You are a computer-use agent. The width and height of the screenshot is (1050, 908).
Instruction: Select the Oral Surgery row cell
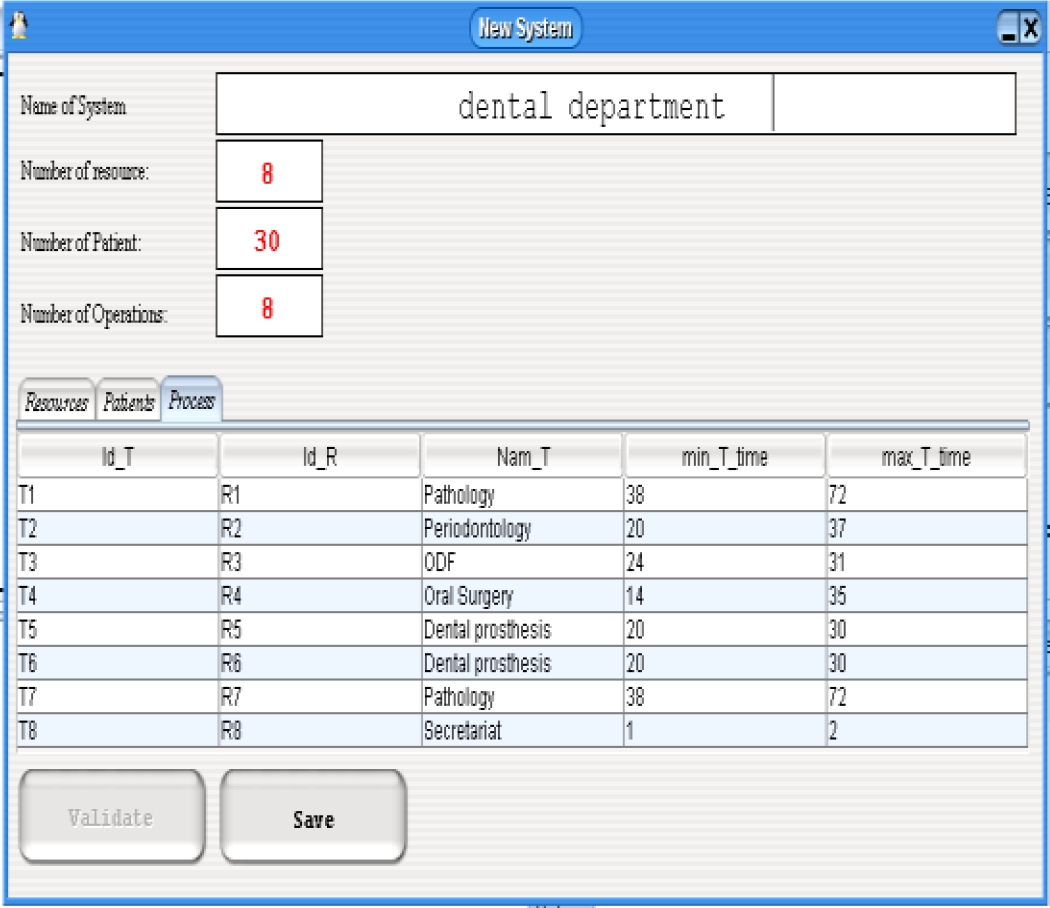pos(522,597)
